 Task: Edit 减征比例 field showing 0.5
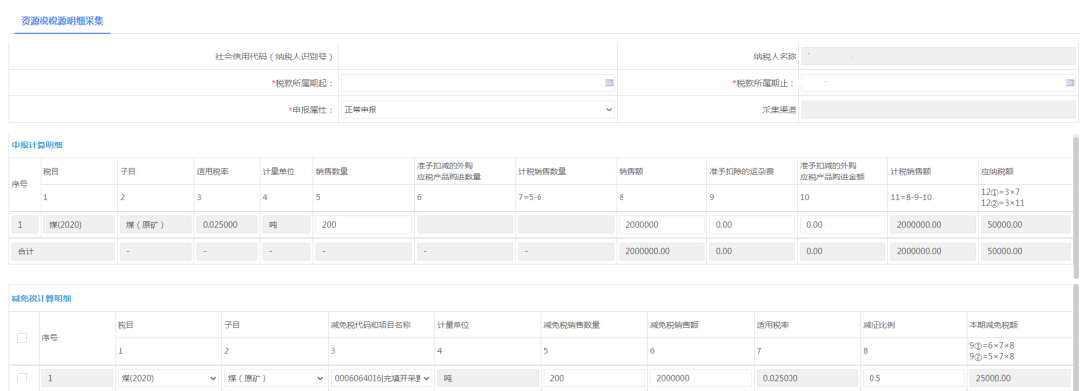click(x=913, y=378)
